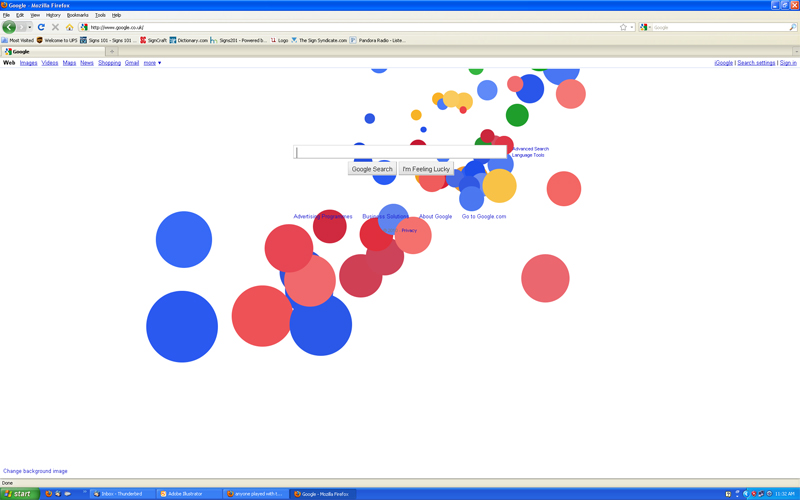Click the I'm Feeling Lucky button
The width and height of the screenshot is (800, 500).
(426, 169)
